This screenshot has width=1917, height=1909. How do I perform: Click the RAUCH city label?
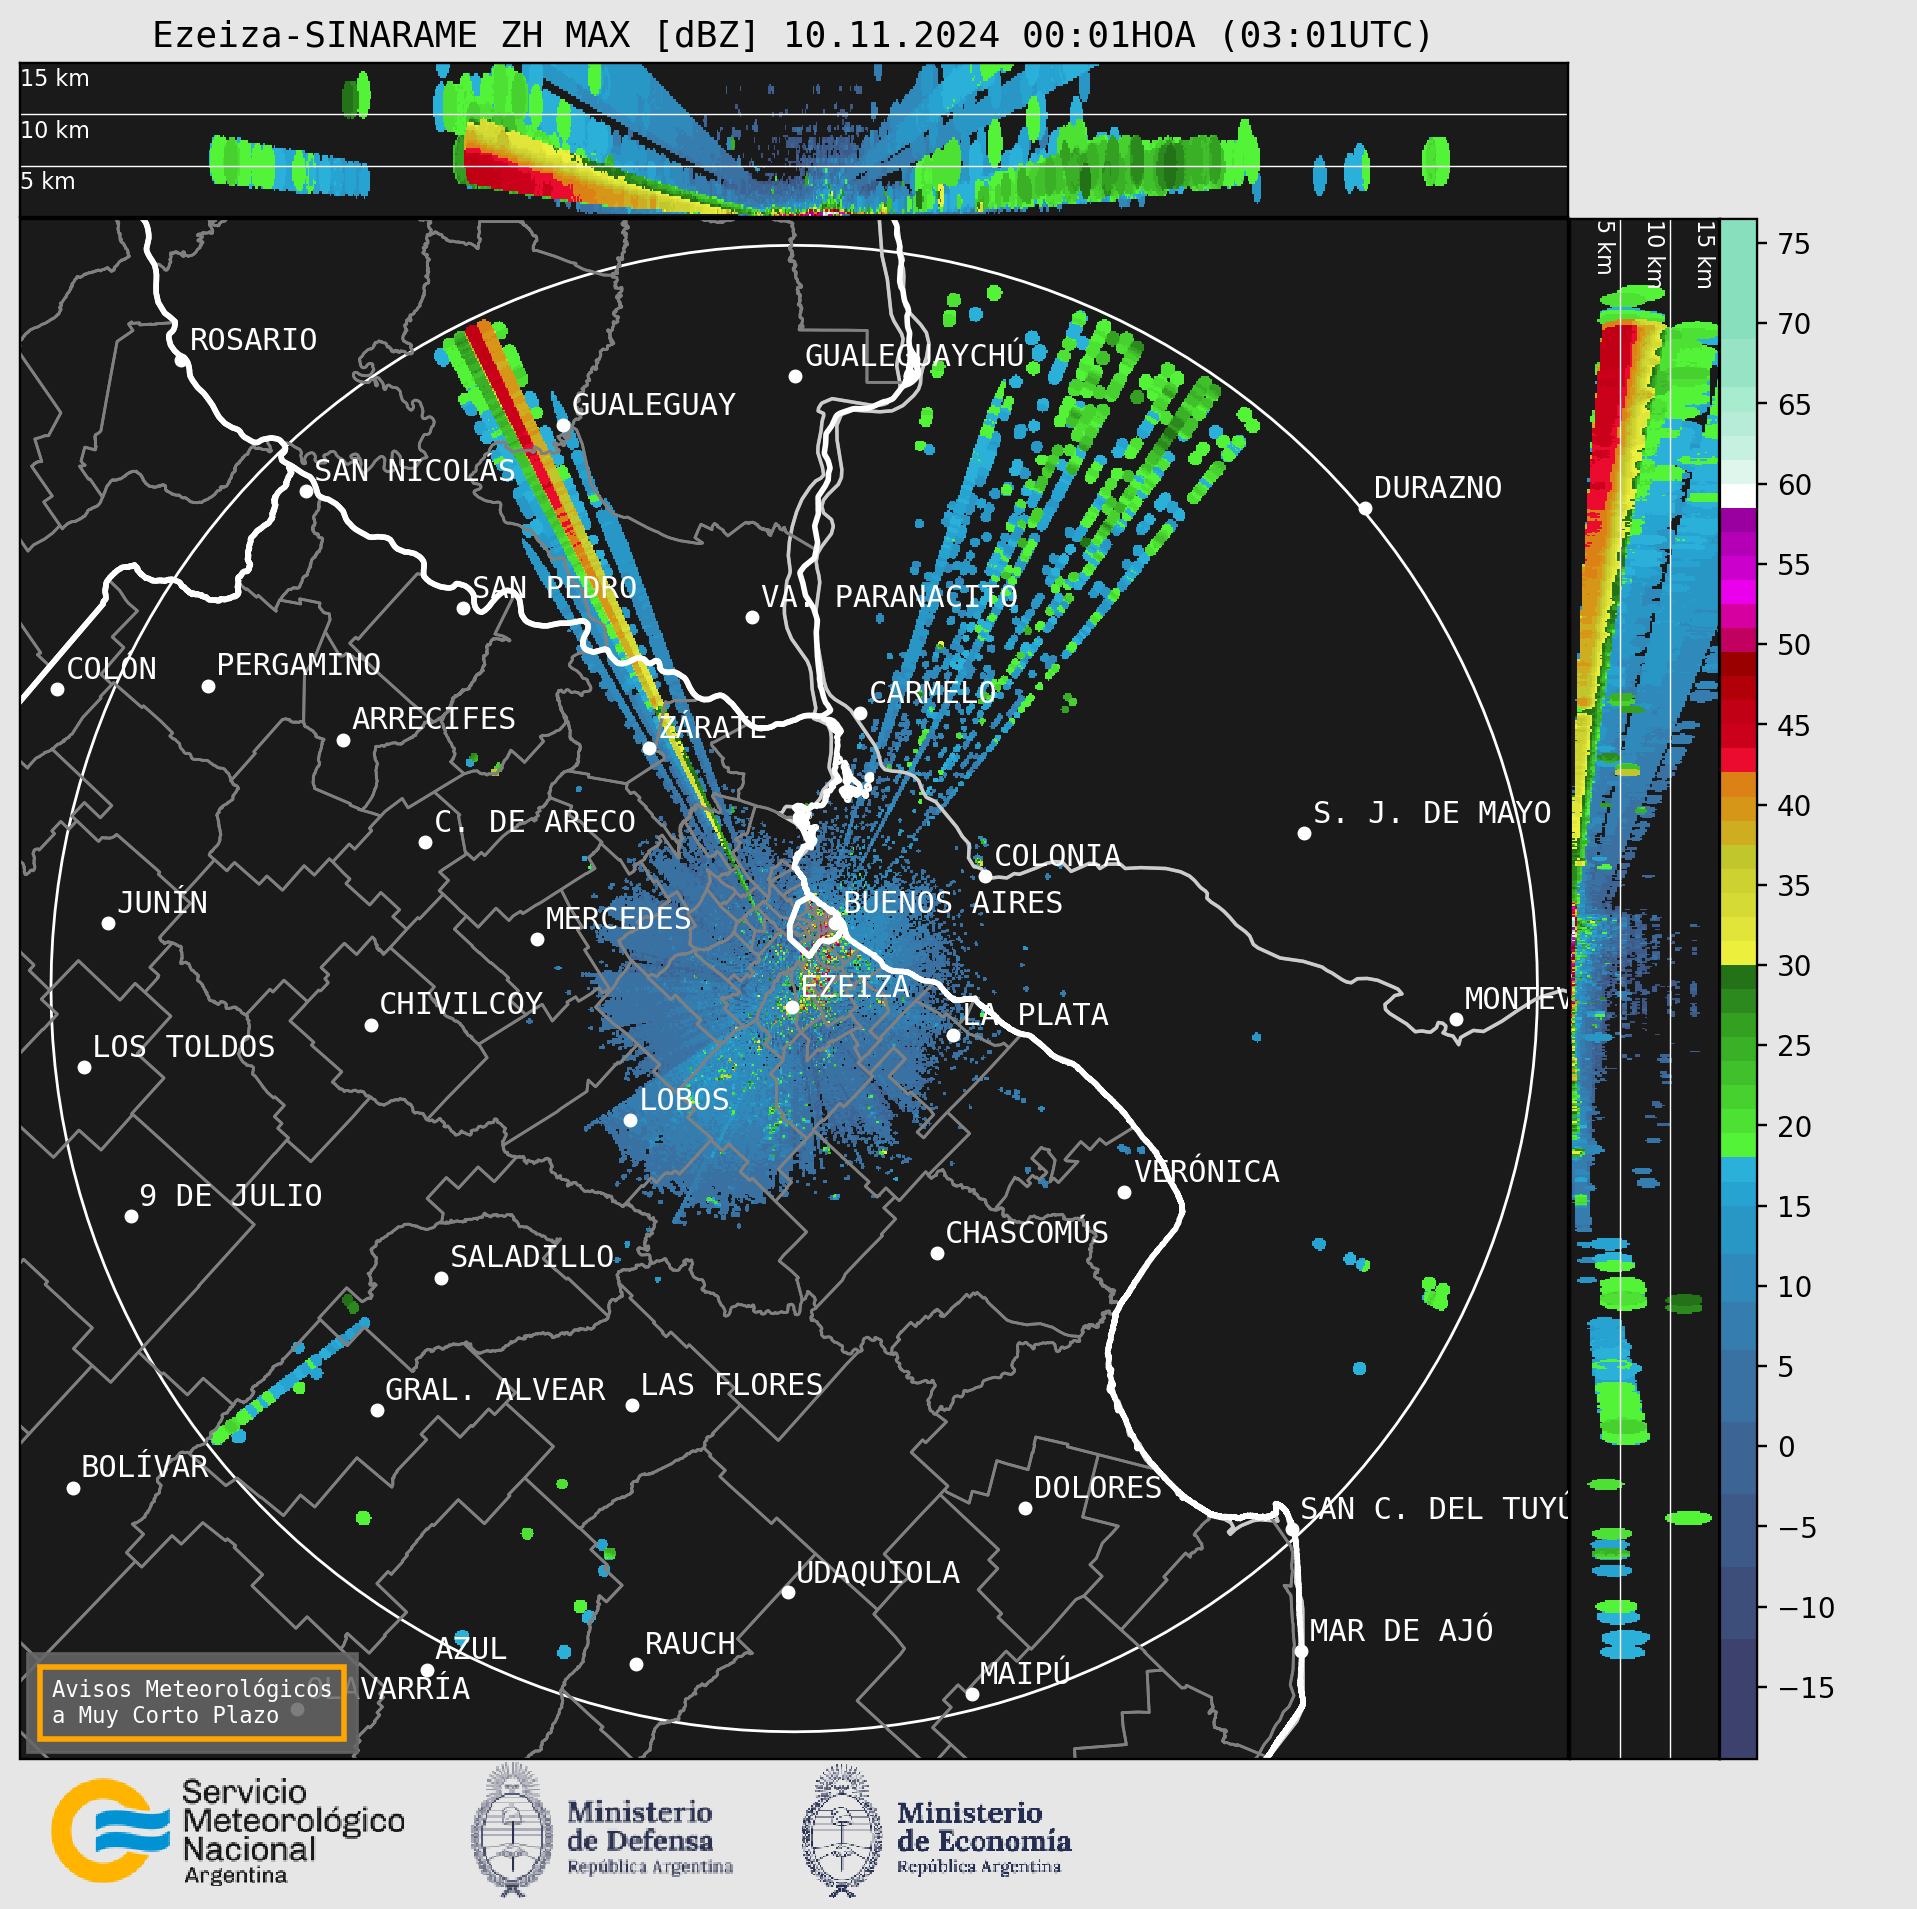pos(689,1644)
